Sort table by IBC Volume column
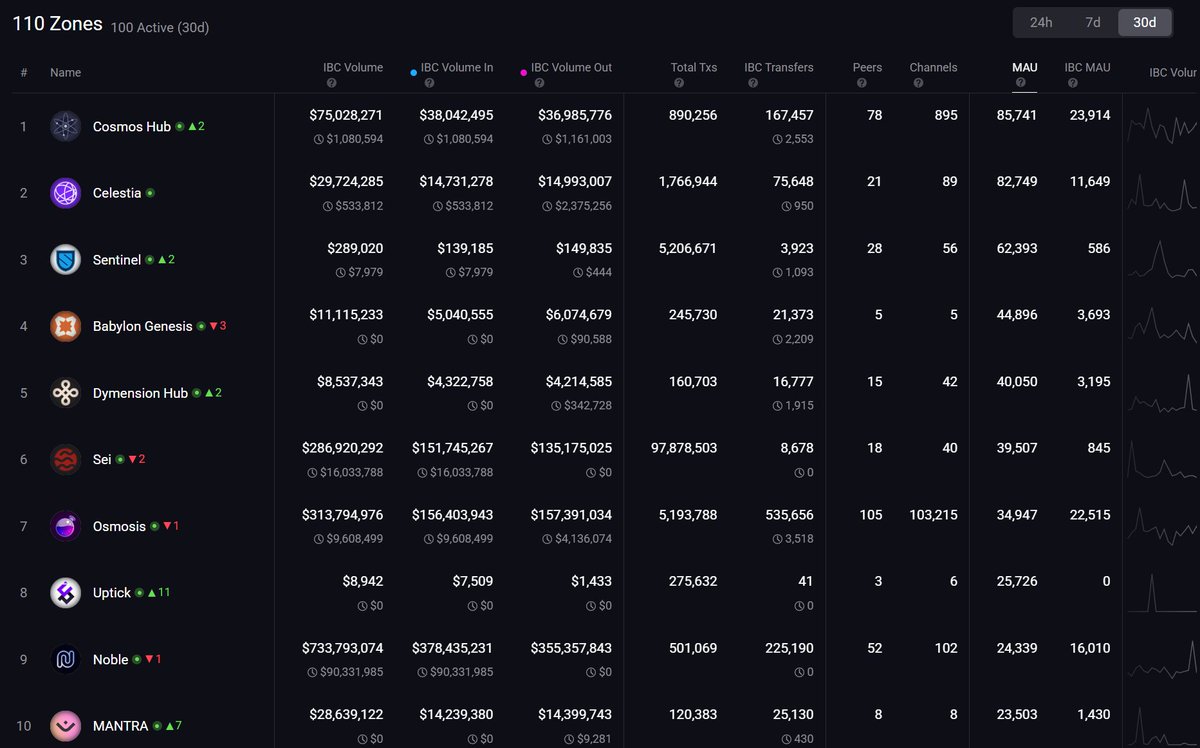This screenshot has height=748, width=1200. point(353,67)
